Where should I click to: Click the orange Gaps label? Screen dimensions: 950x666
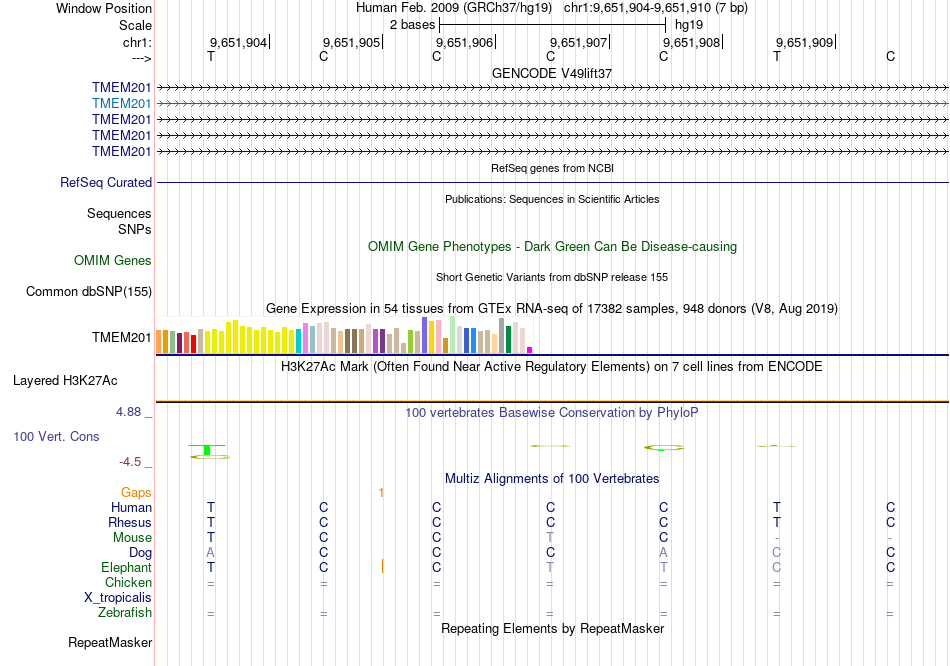(x=136, y=493)
